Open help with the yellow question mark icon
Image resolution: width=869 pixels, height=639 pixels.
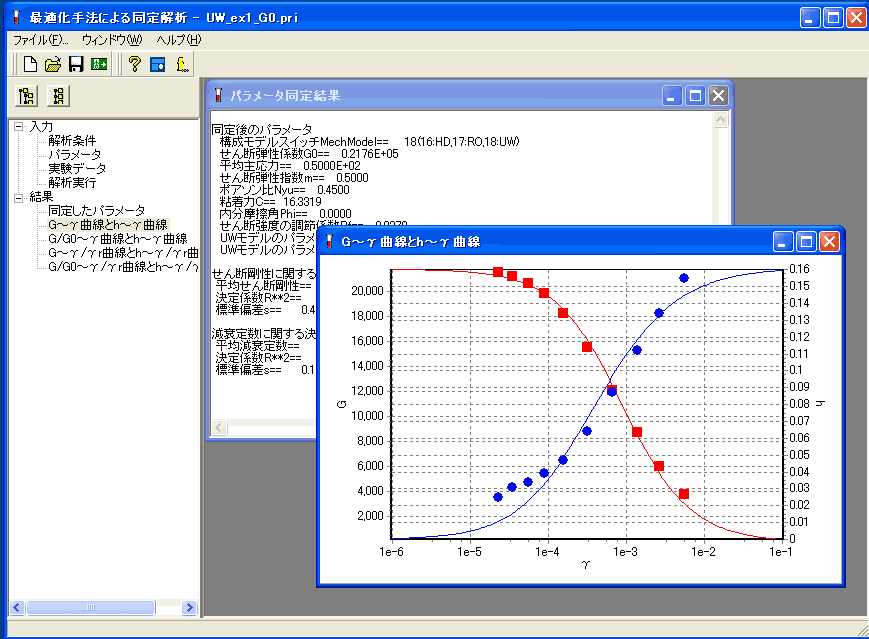pos(134,65)
